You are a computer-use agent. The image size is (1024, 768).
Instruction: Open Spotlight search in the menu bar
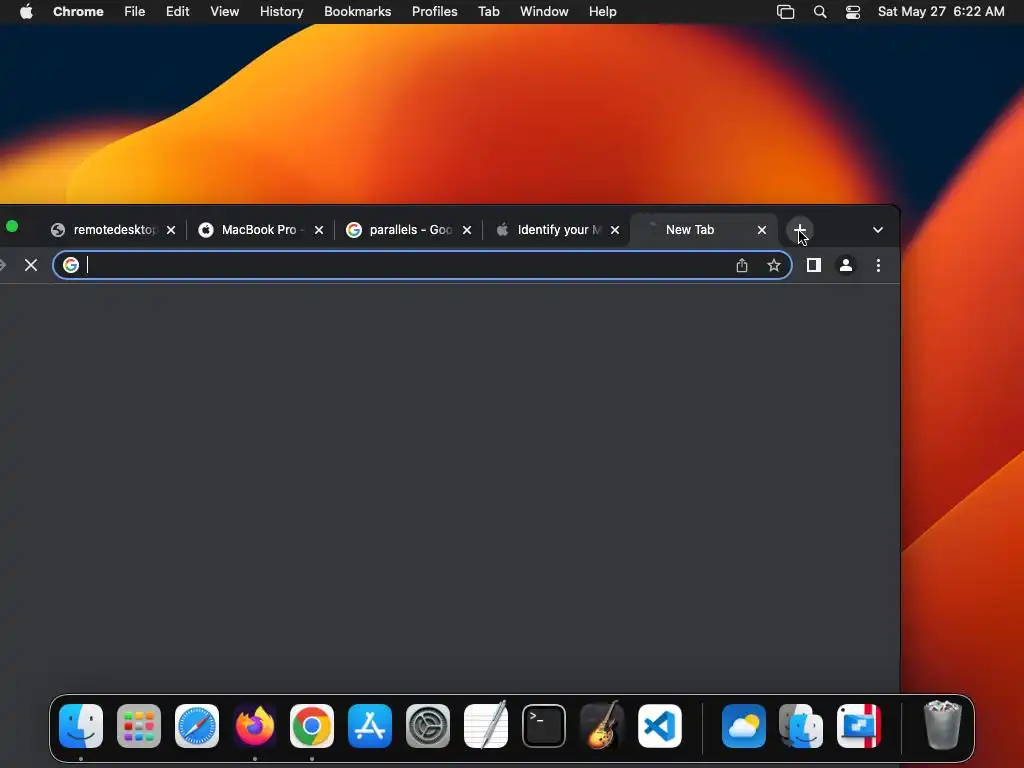pos(820,12)
